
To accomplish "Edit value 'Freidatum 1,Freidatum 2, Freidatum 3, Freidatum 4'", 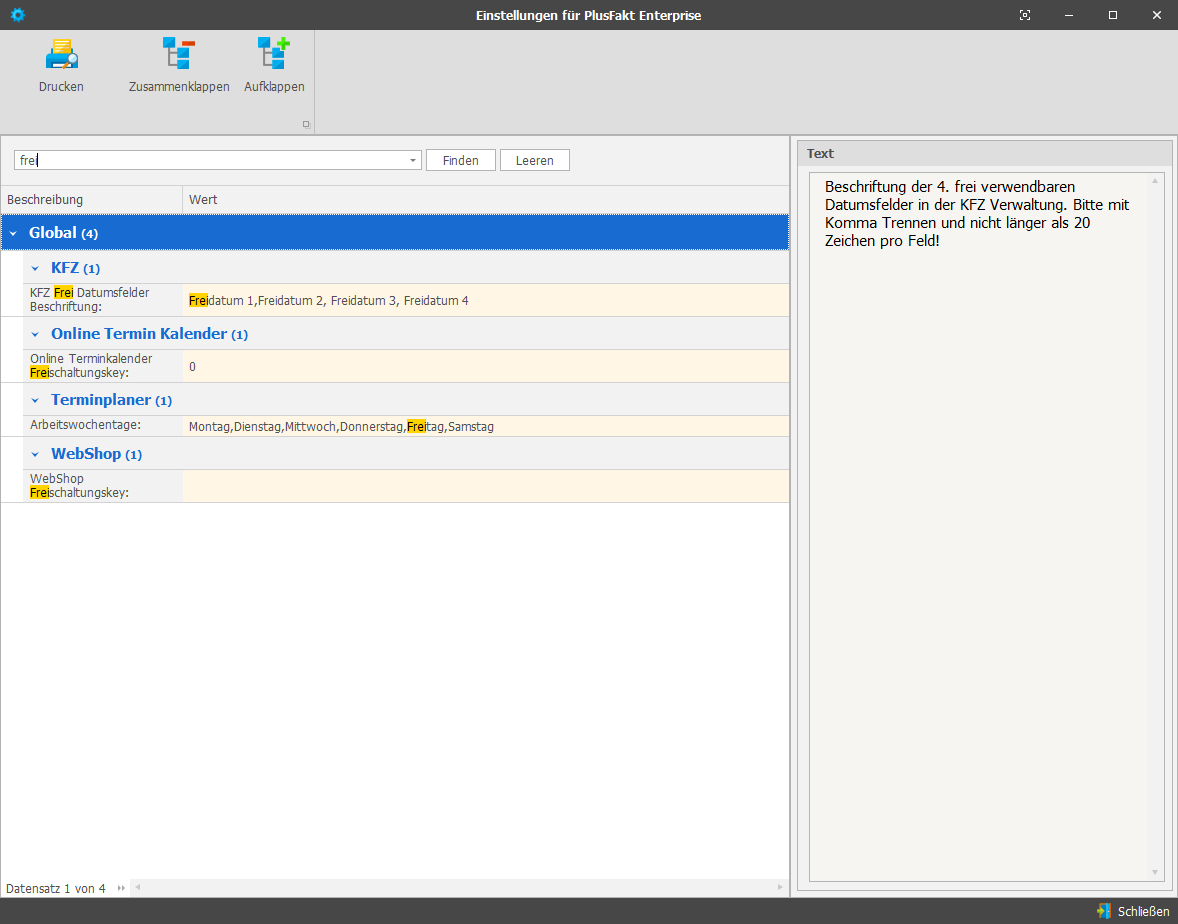I will click(x=485, y=300).
